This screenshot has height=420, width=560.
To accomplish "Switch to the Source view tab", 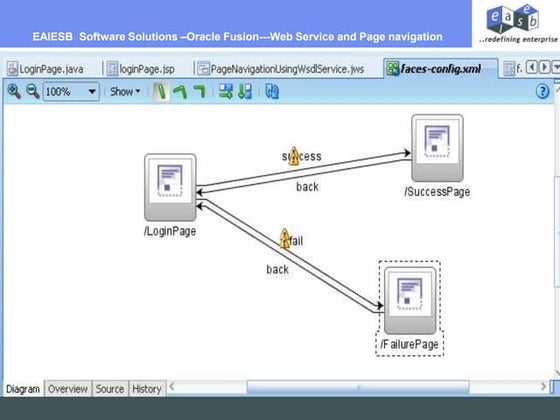I will click(x=110, y=389).
